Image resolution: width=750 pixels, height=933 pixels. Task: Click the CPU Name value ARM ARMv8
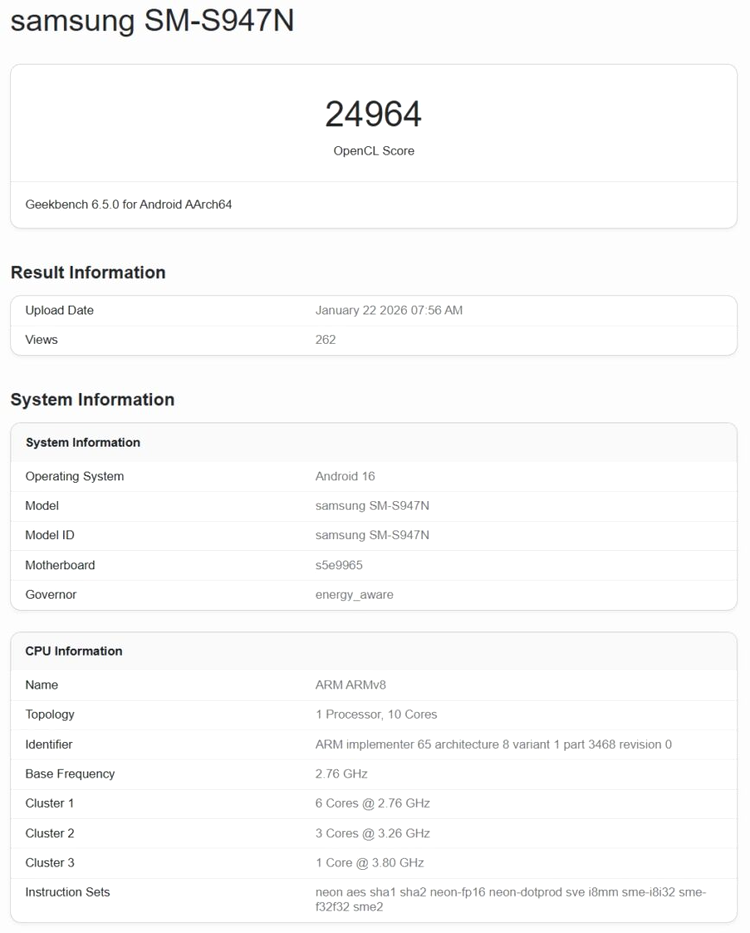[x=350, y=685]
